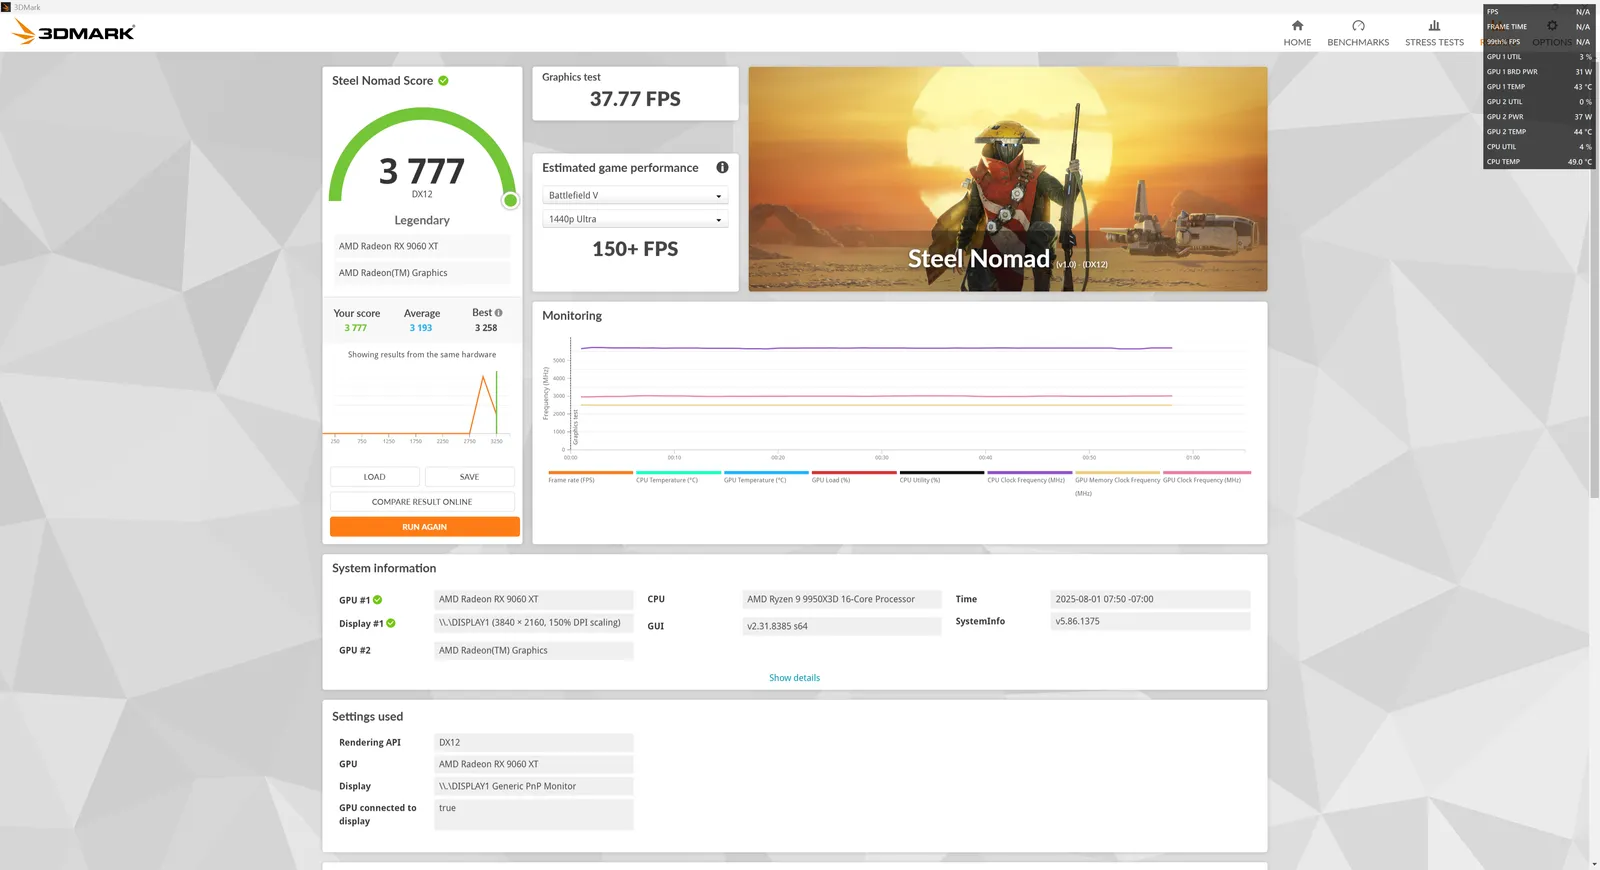The image size is (1600, 870).
Task: Click the Steel Nomad benchmark thumbnail image
Action: tap(1007, 179)
